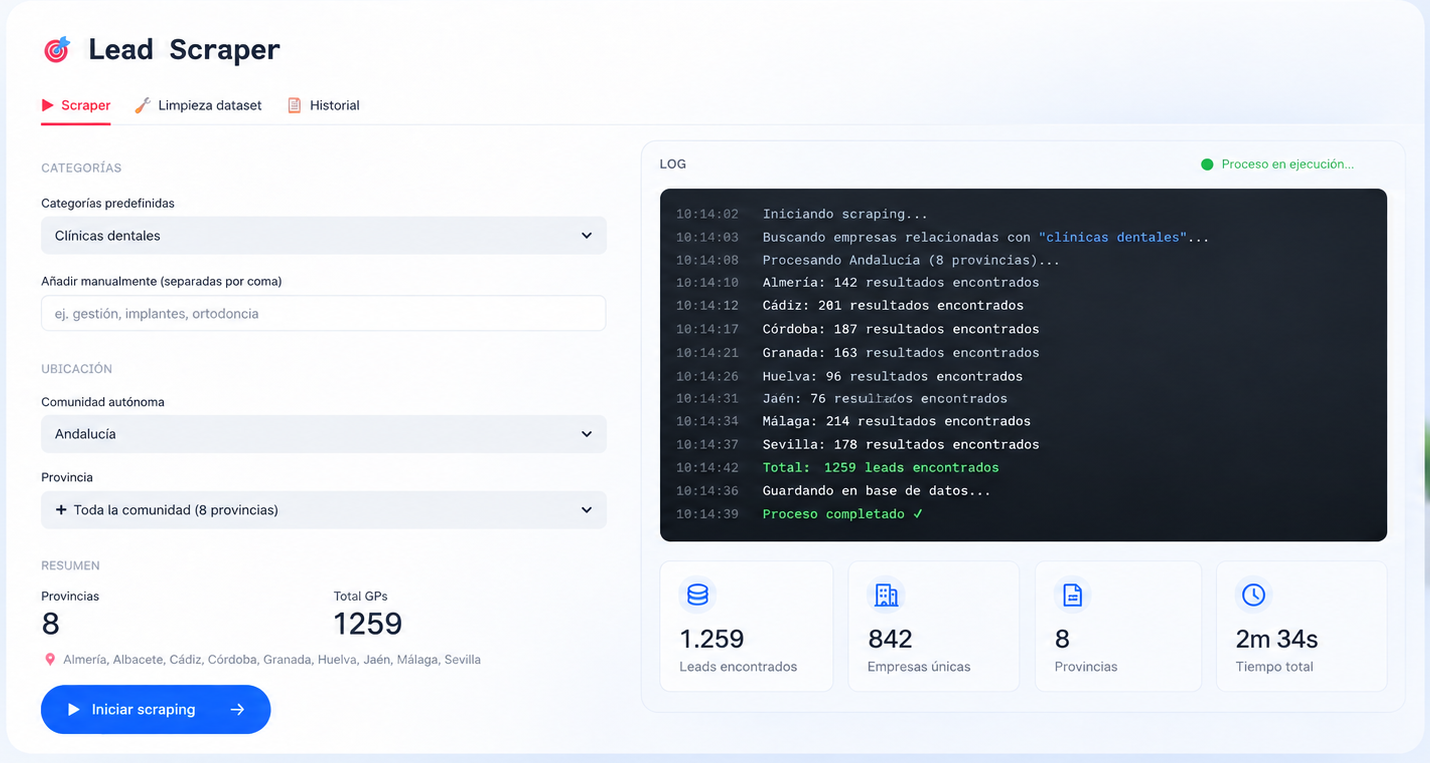
Task: Switch to the Limpieza dataset tab
Action: point(198,105)
